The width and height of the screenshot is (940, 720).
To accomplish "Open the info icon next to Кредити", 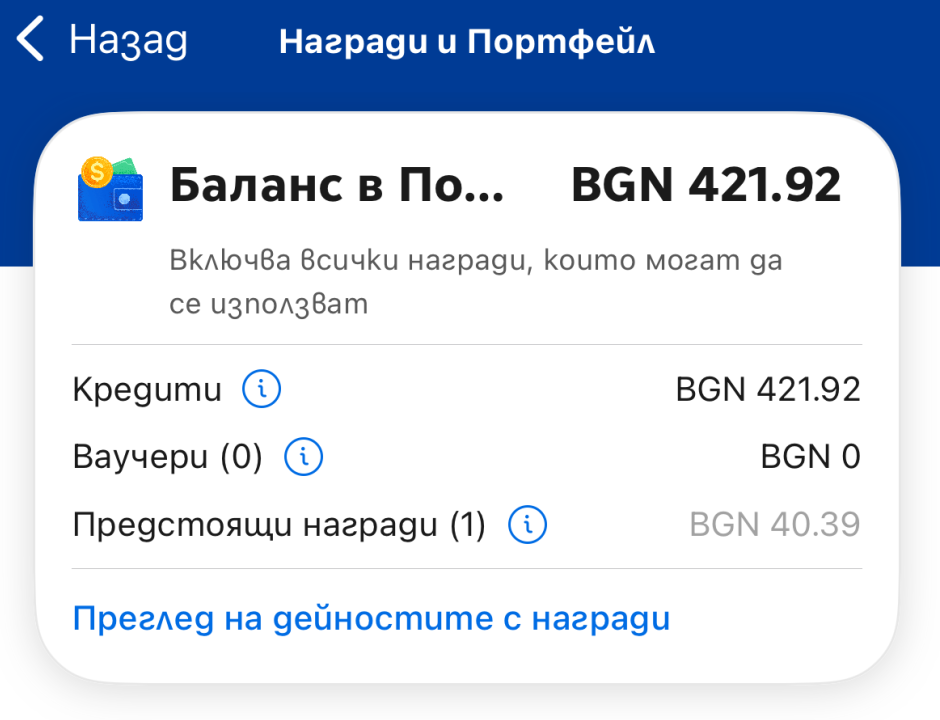I will tap(262, 389).
